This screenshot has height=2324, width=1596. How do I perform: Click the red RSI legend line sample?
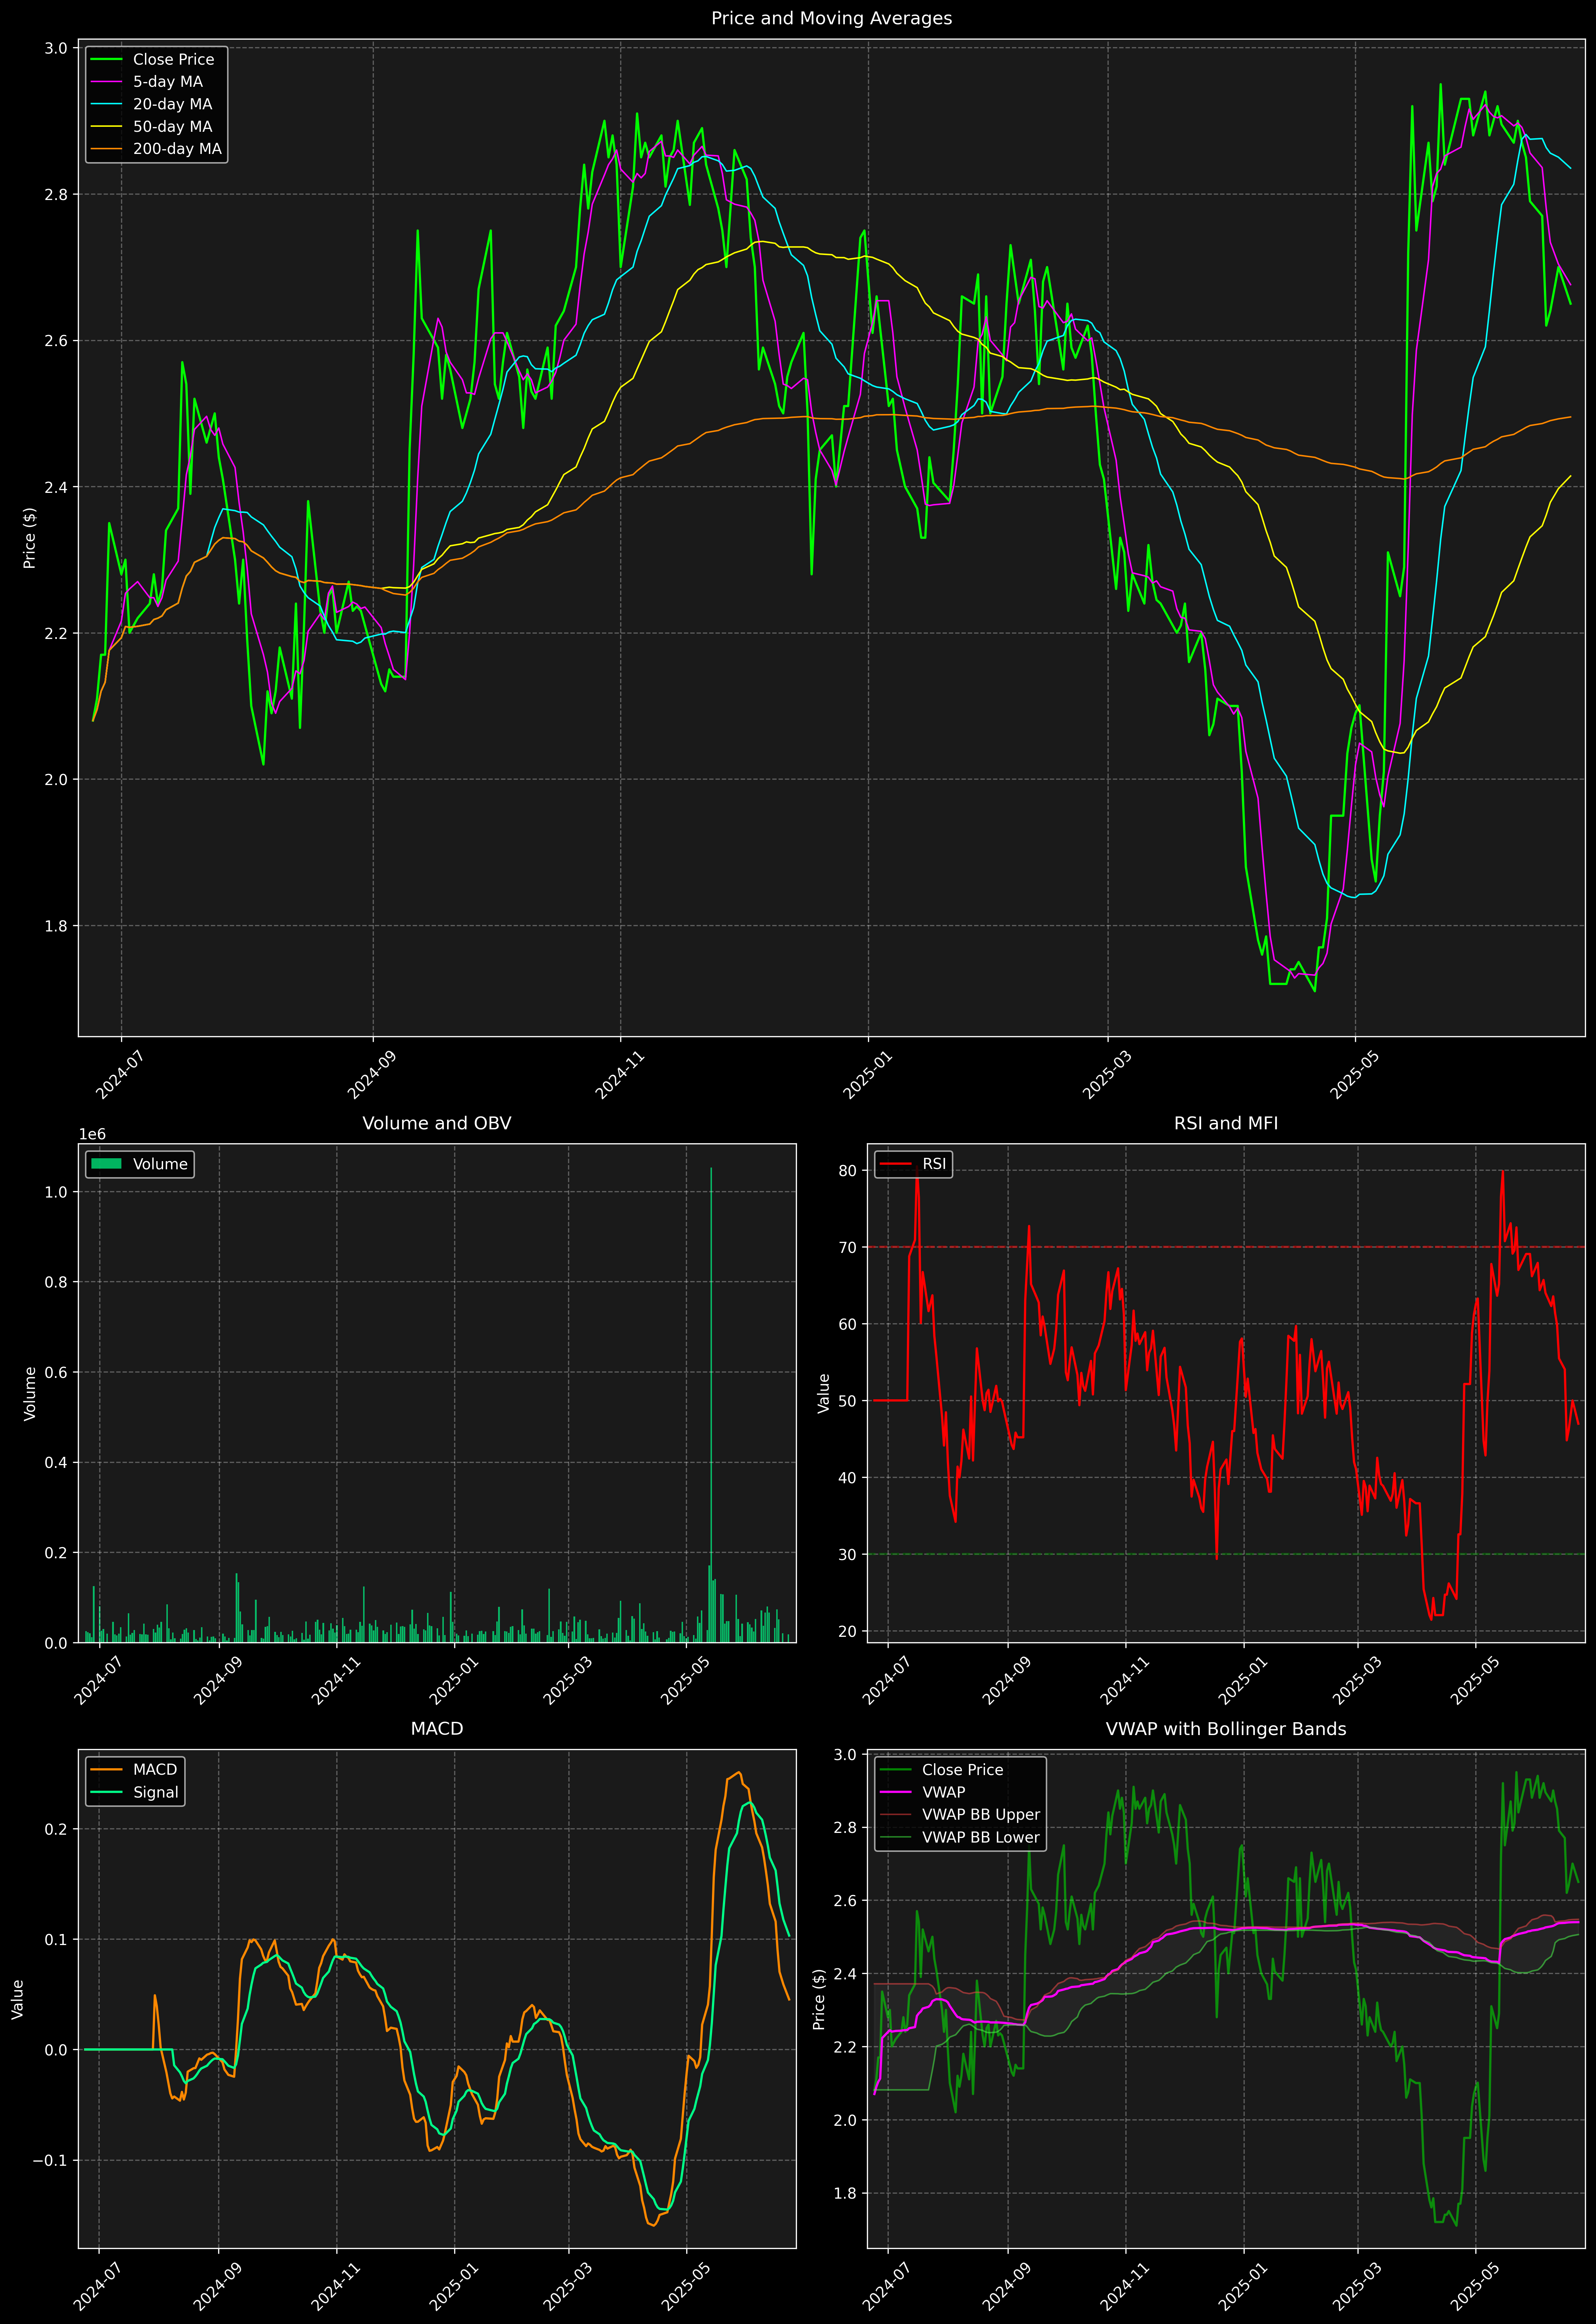click(896, 1164)
